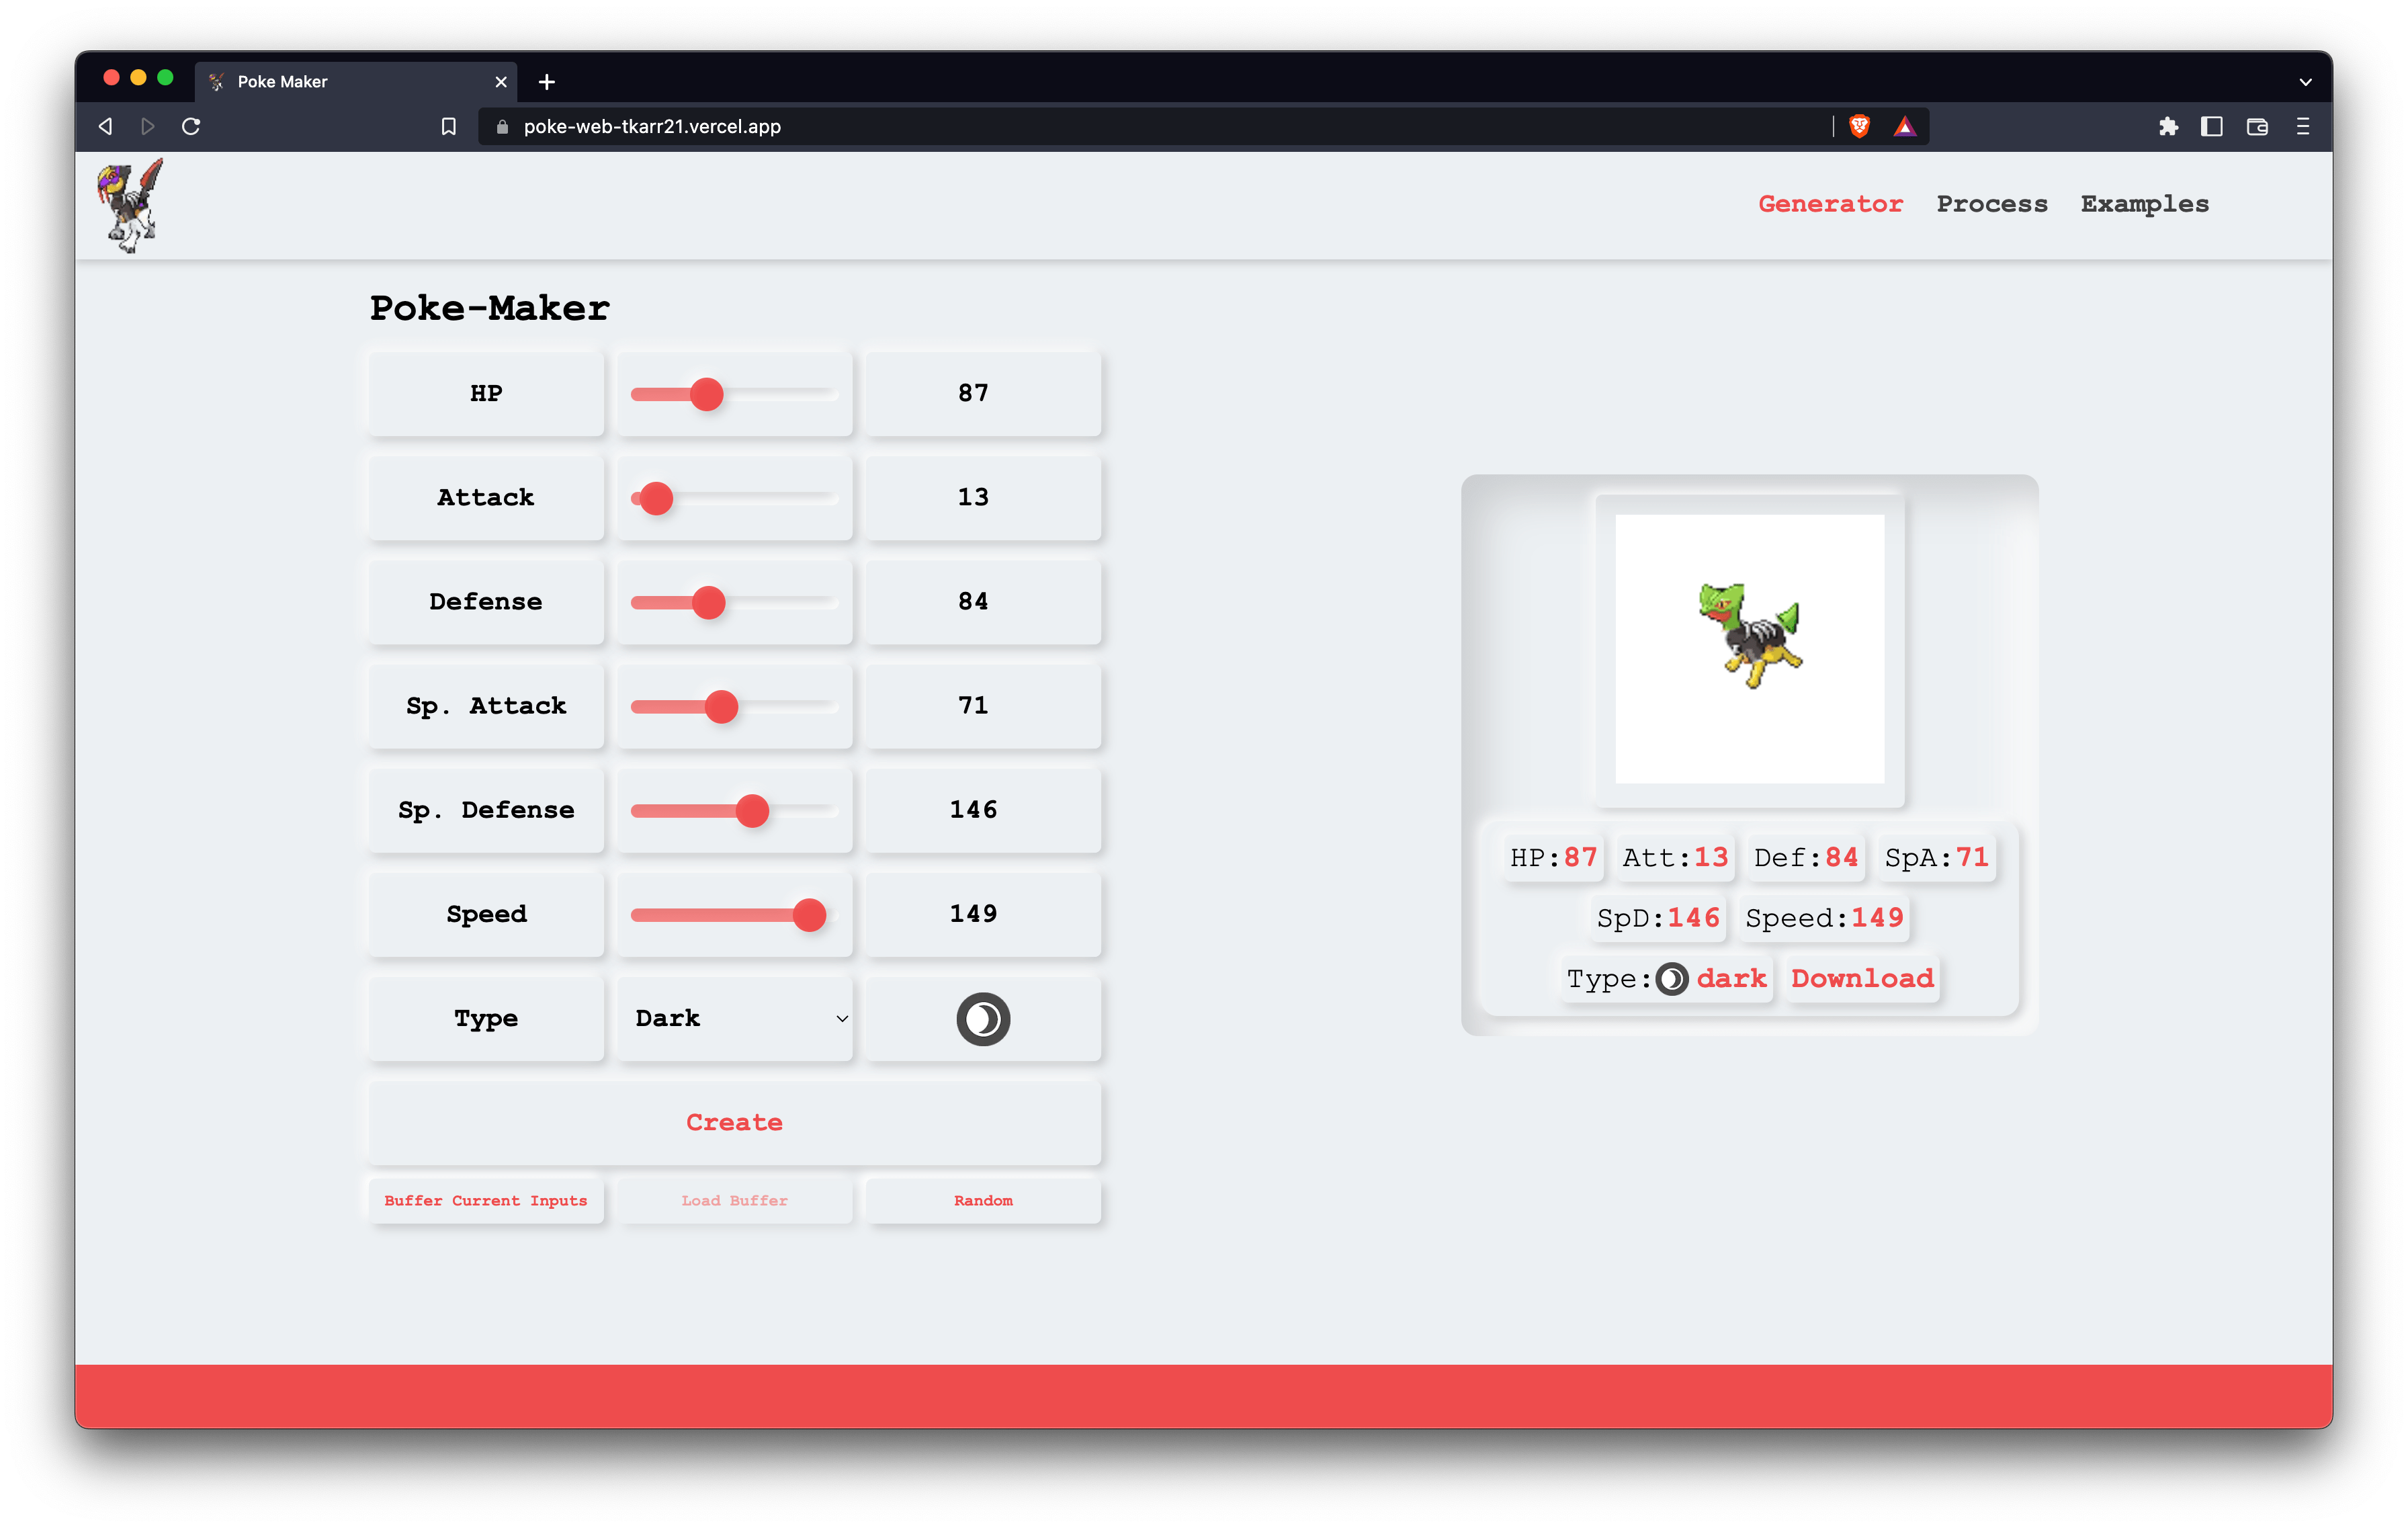The height and width of the screenshot is (1528, 2408).
Task: Click the browser forward arrow
Action: [148, 126]
